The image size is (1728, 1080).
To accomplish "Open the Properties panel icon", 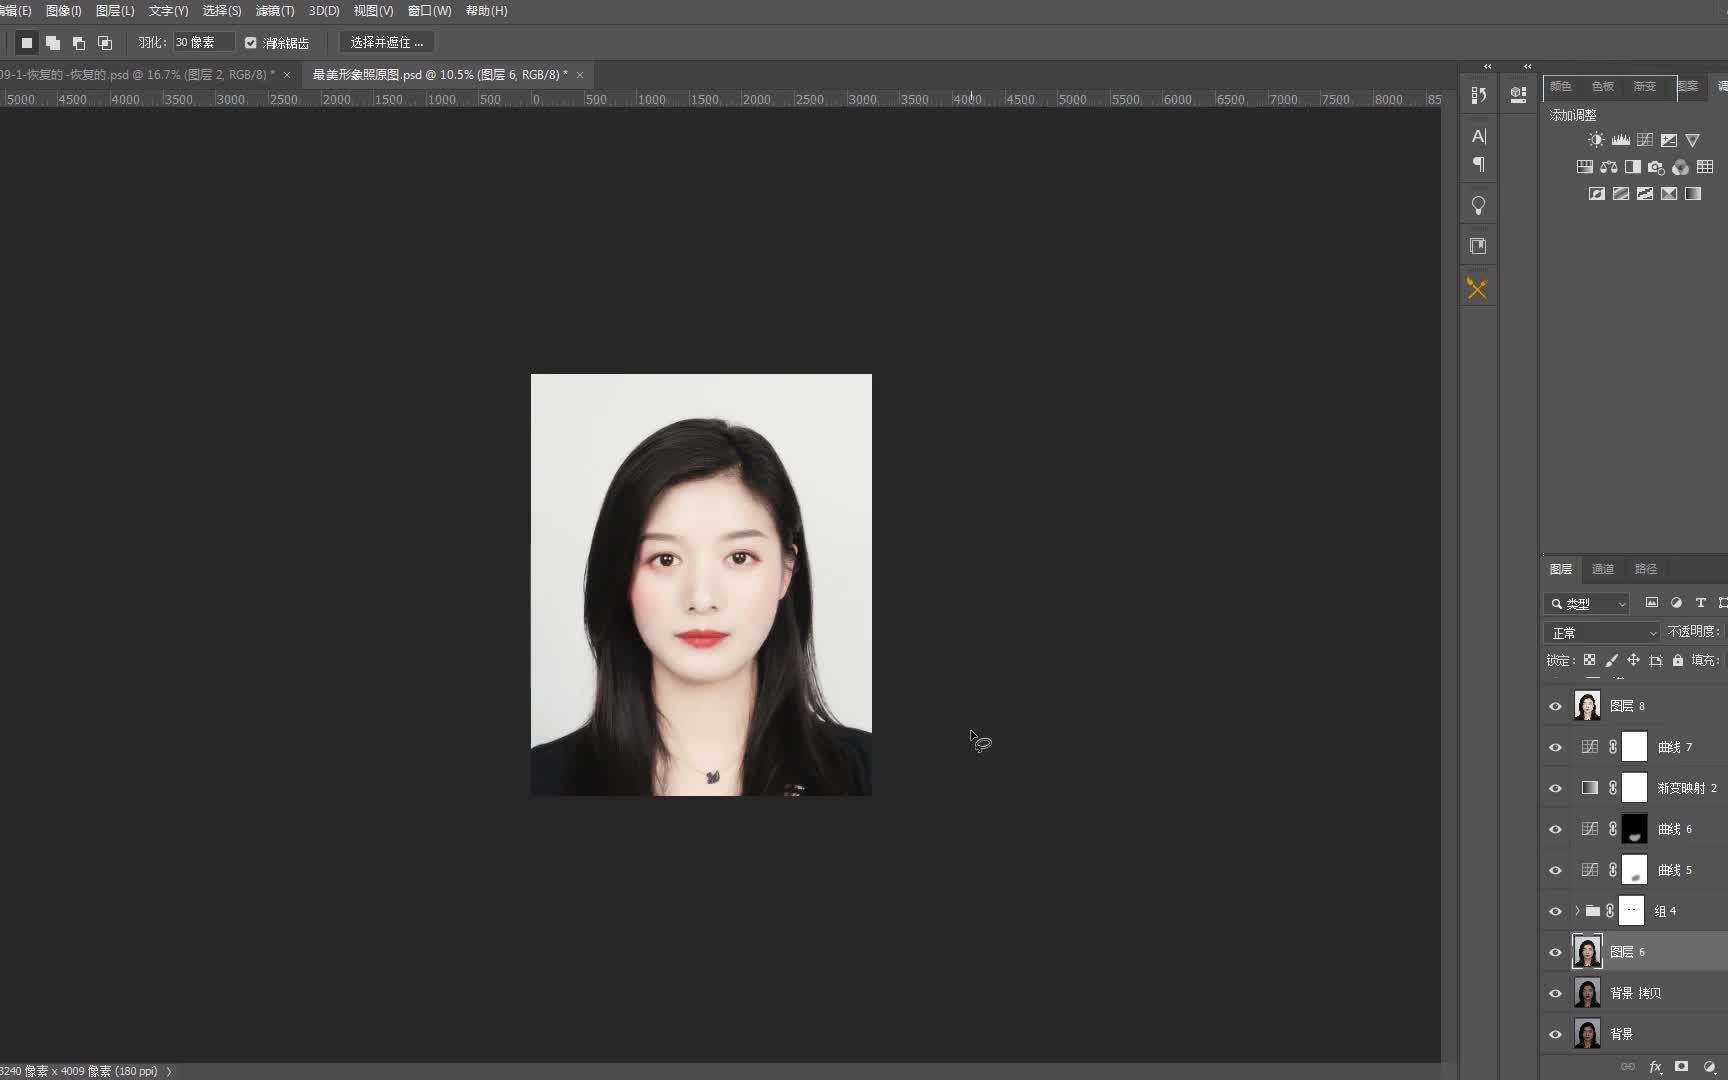I will (1518, 95).
